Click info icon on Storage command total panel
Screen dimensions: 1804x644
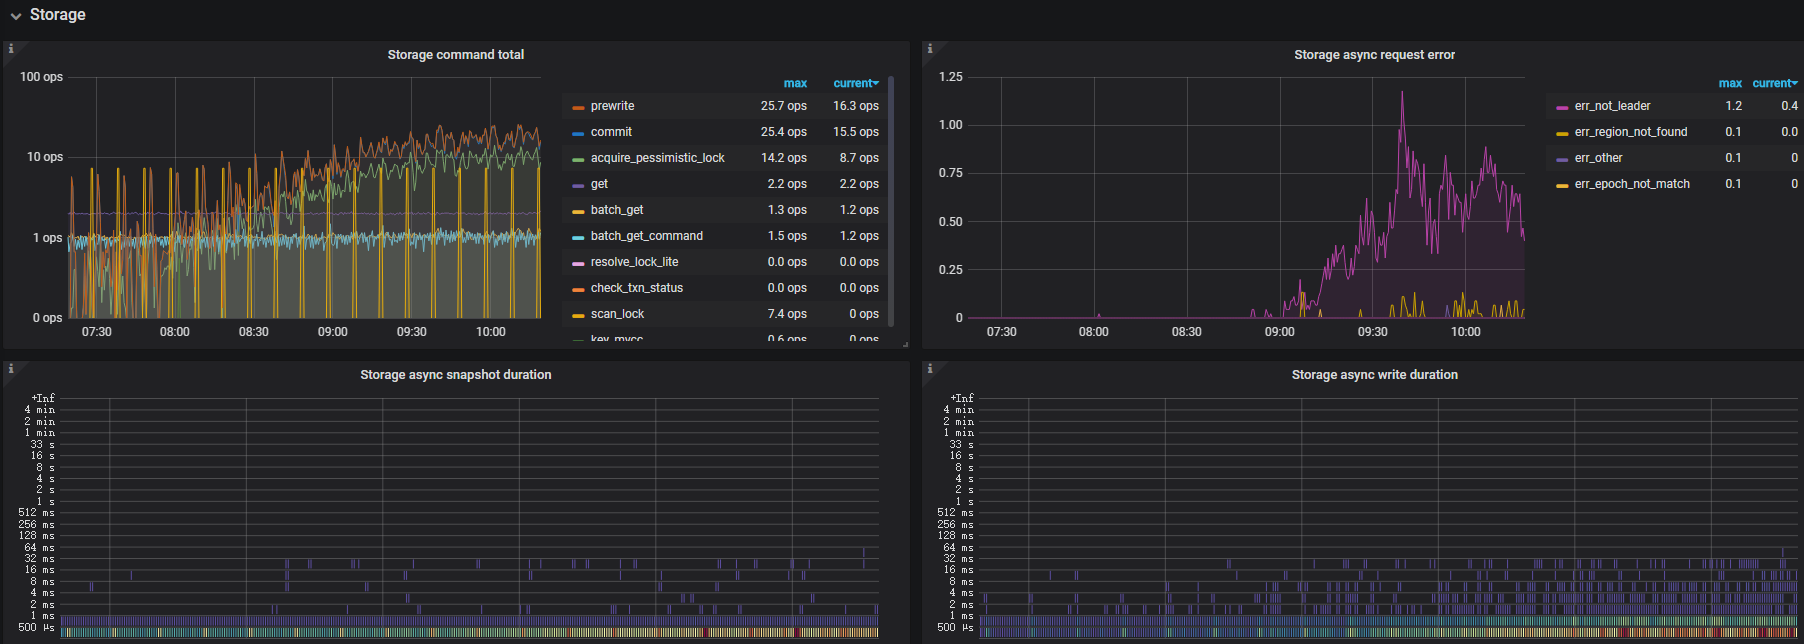click(11, 49)
